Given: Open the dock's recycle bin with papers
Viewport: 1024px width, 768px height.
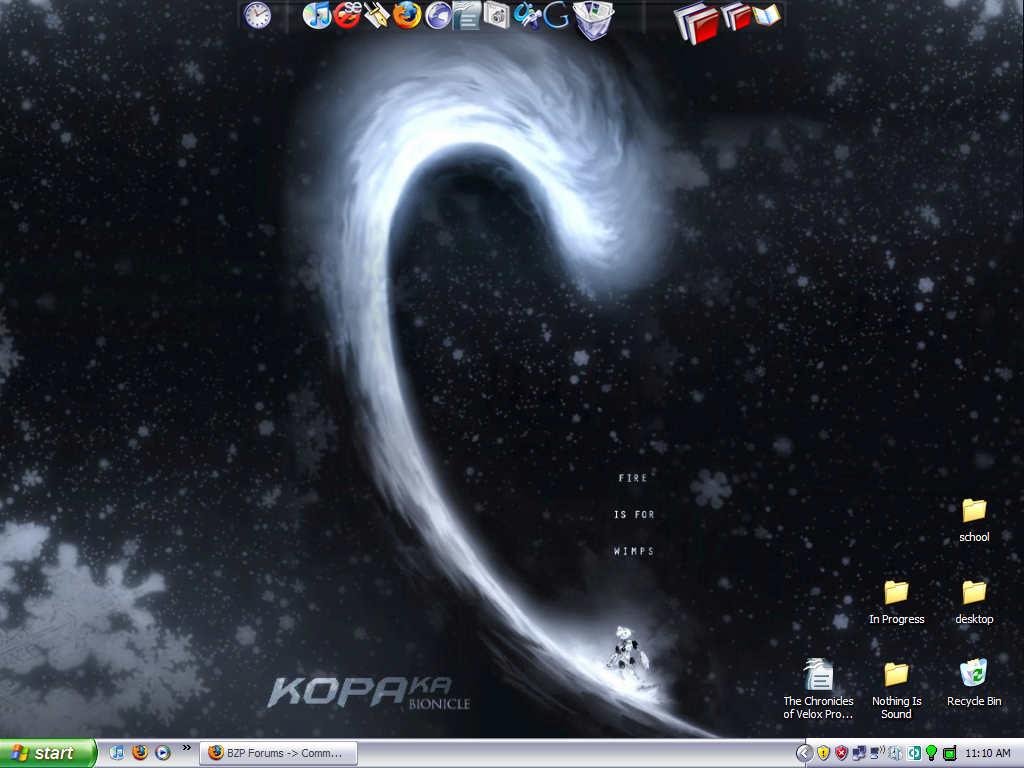Looking at the screenshot, I should 594,18.
